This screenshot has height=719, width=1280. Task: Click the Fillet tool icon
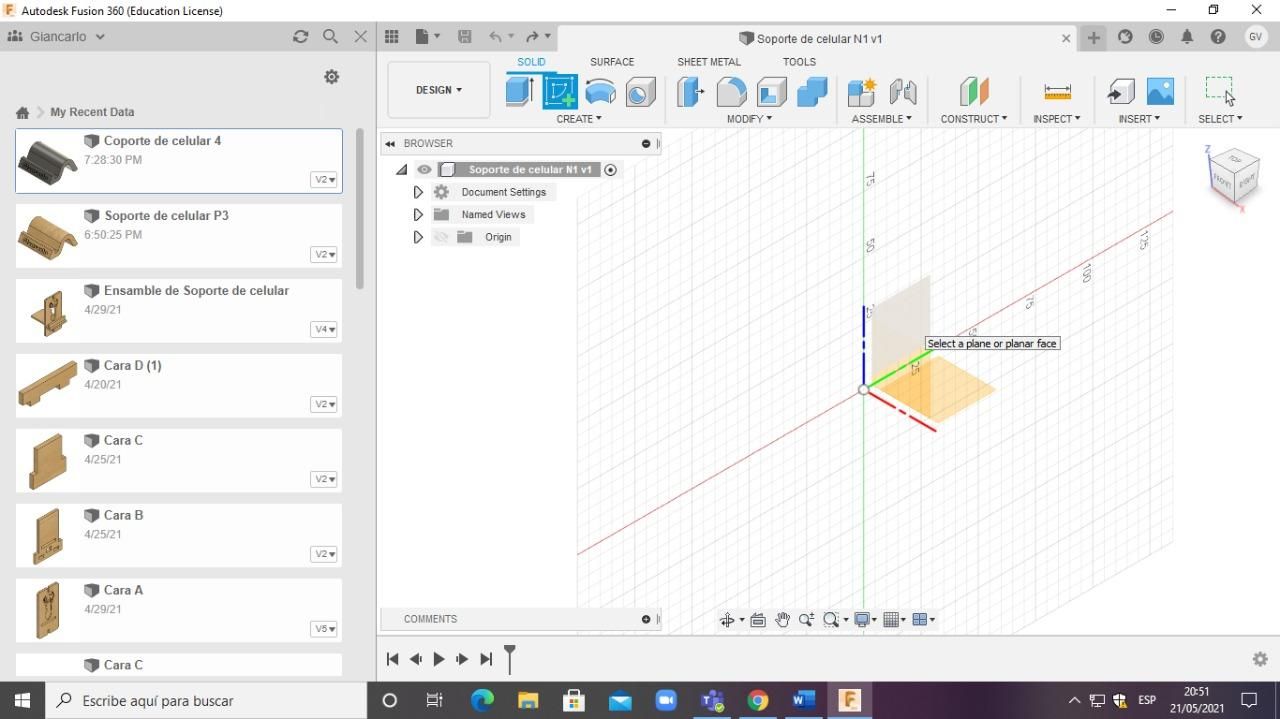click(731, 91)
